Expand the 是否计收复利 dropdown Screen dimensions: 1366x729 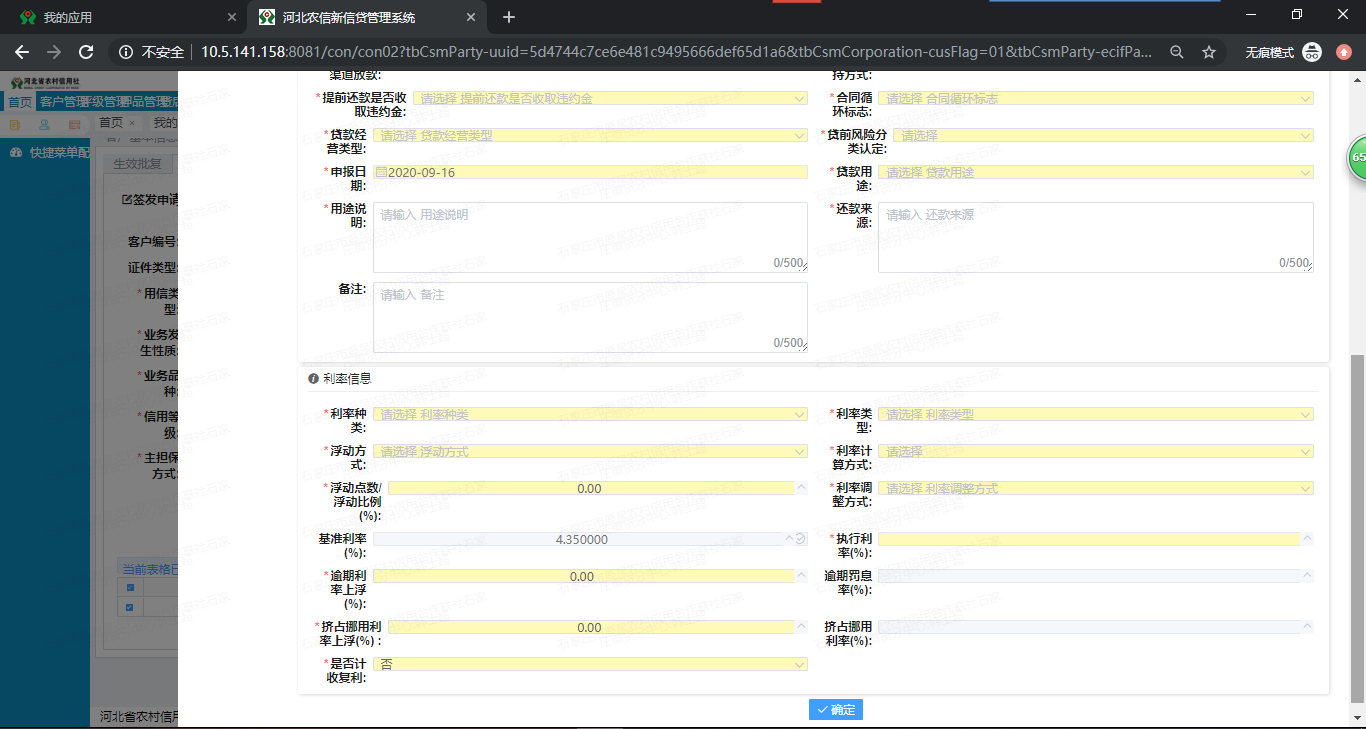(590, 664)
